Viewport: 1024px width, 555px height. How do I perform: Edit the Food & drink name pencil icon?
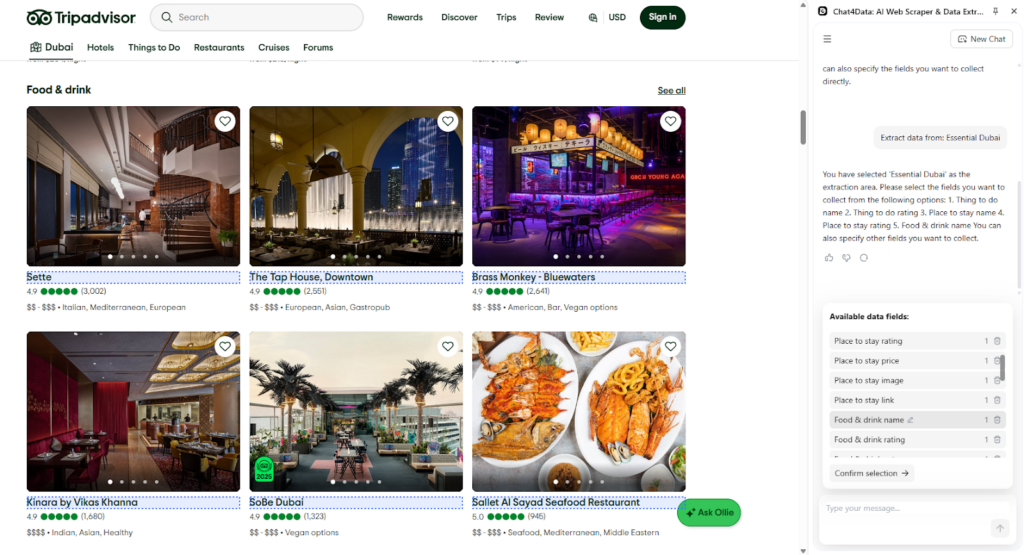pos(910,420)
